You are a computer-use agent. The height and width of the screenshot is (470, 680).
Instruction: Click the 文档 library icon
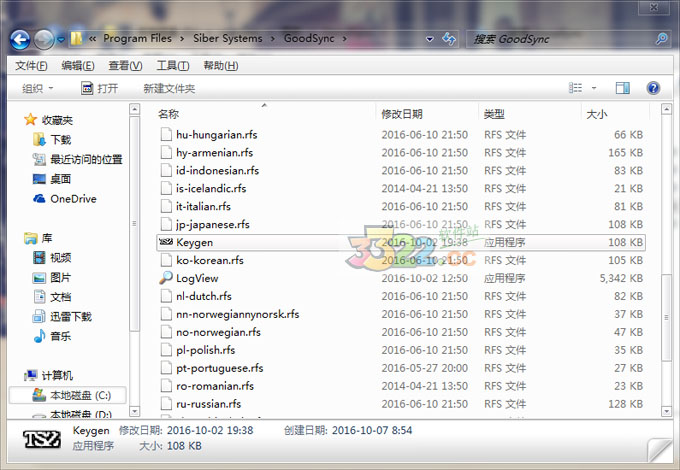(x=39, y=297)
